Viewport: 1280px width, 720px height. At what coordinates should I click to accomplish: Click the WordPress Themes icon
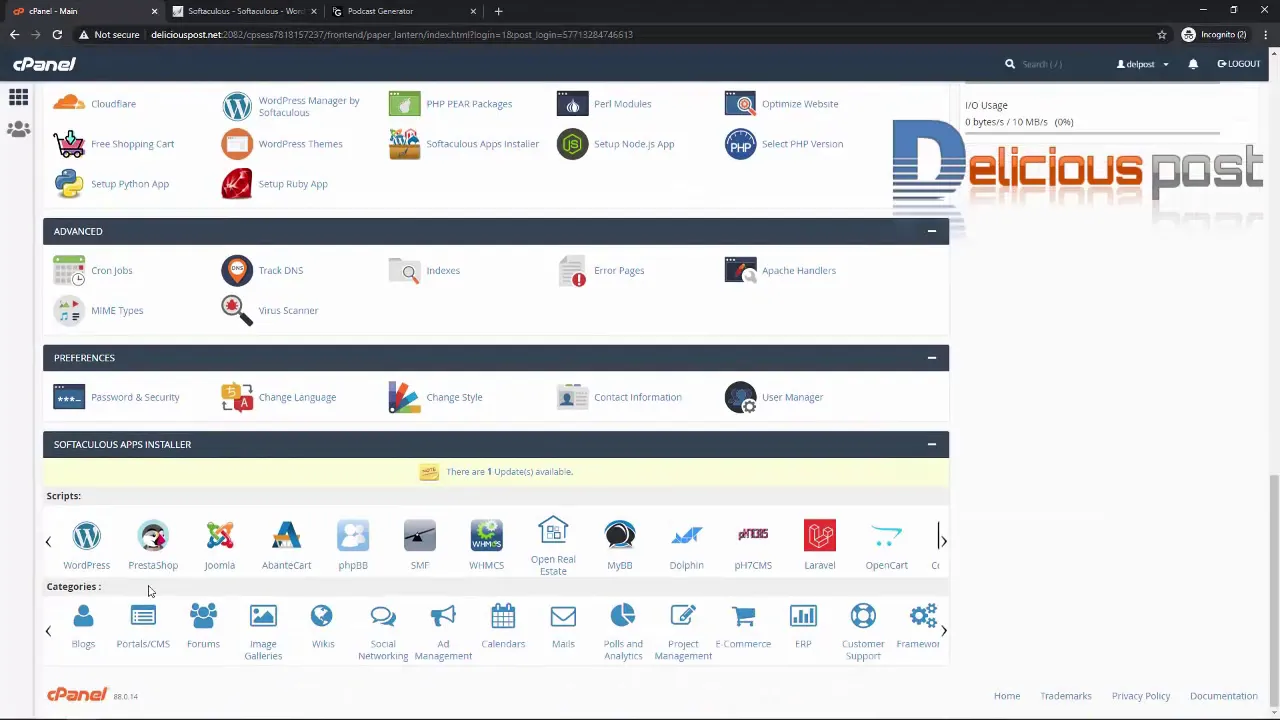(x=237, y=144)
